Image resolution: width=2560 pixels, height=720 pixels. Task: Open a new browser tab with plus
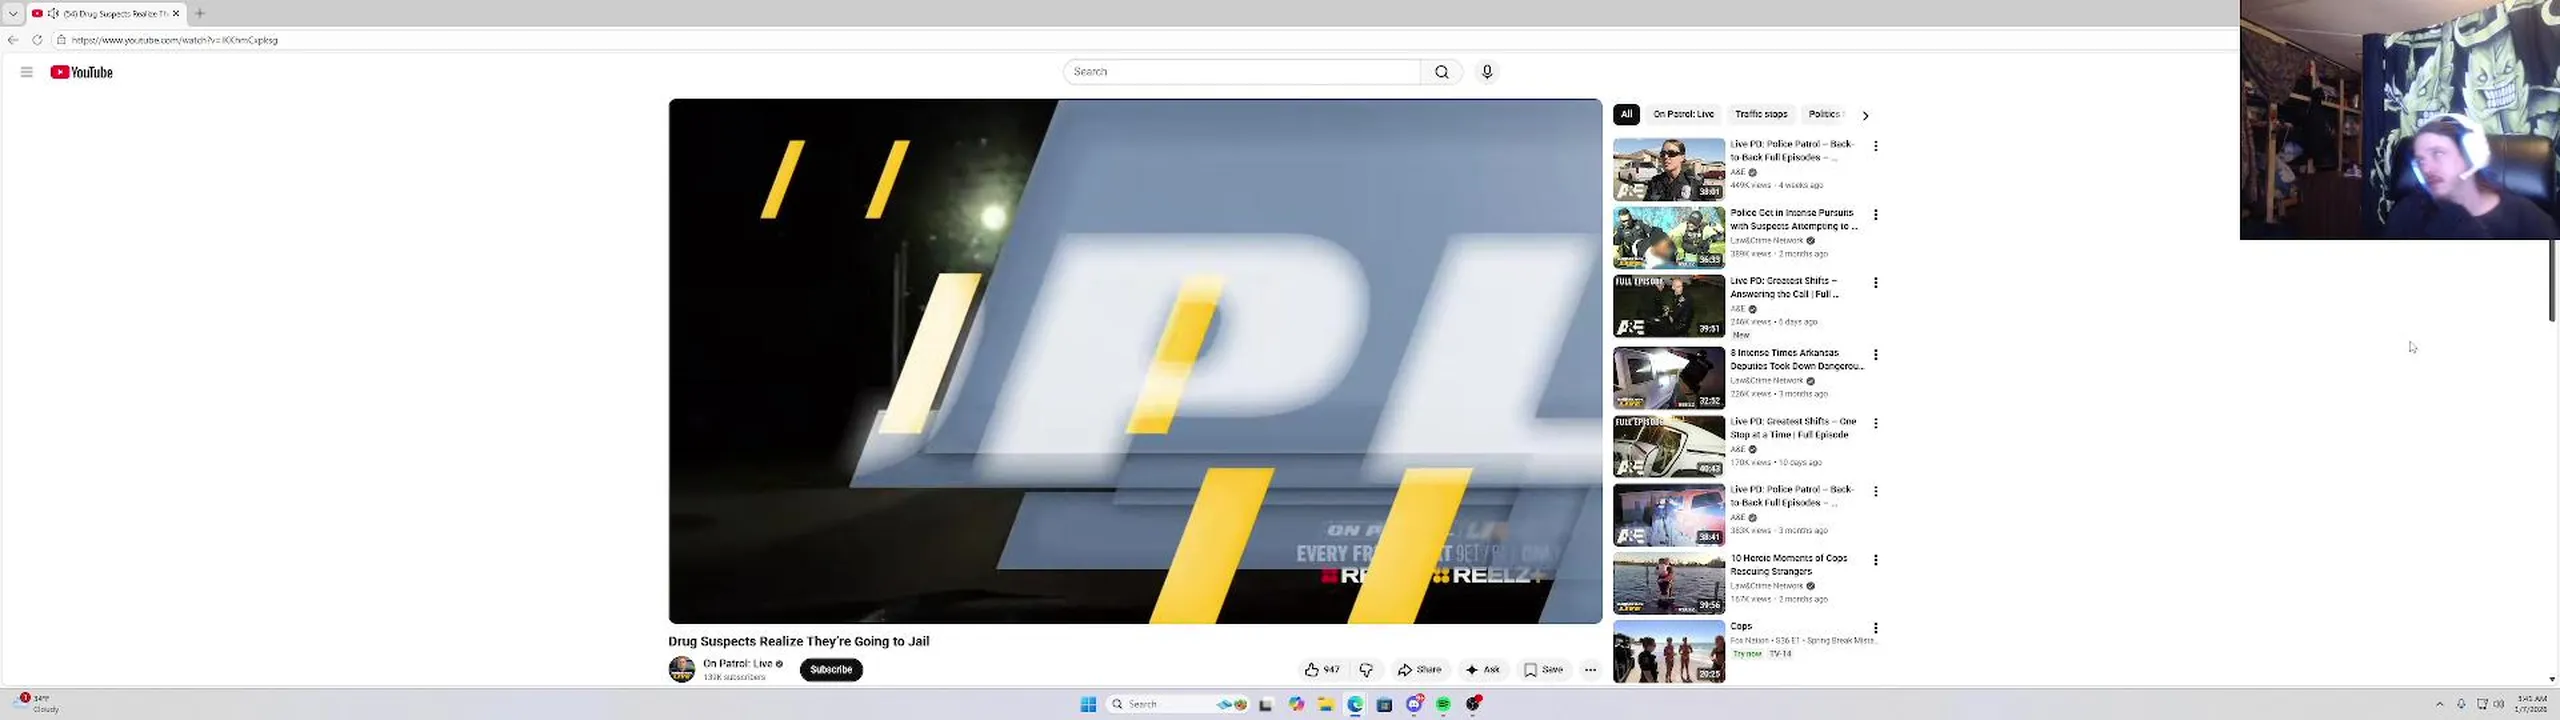(x=200, y=13)
